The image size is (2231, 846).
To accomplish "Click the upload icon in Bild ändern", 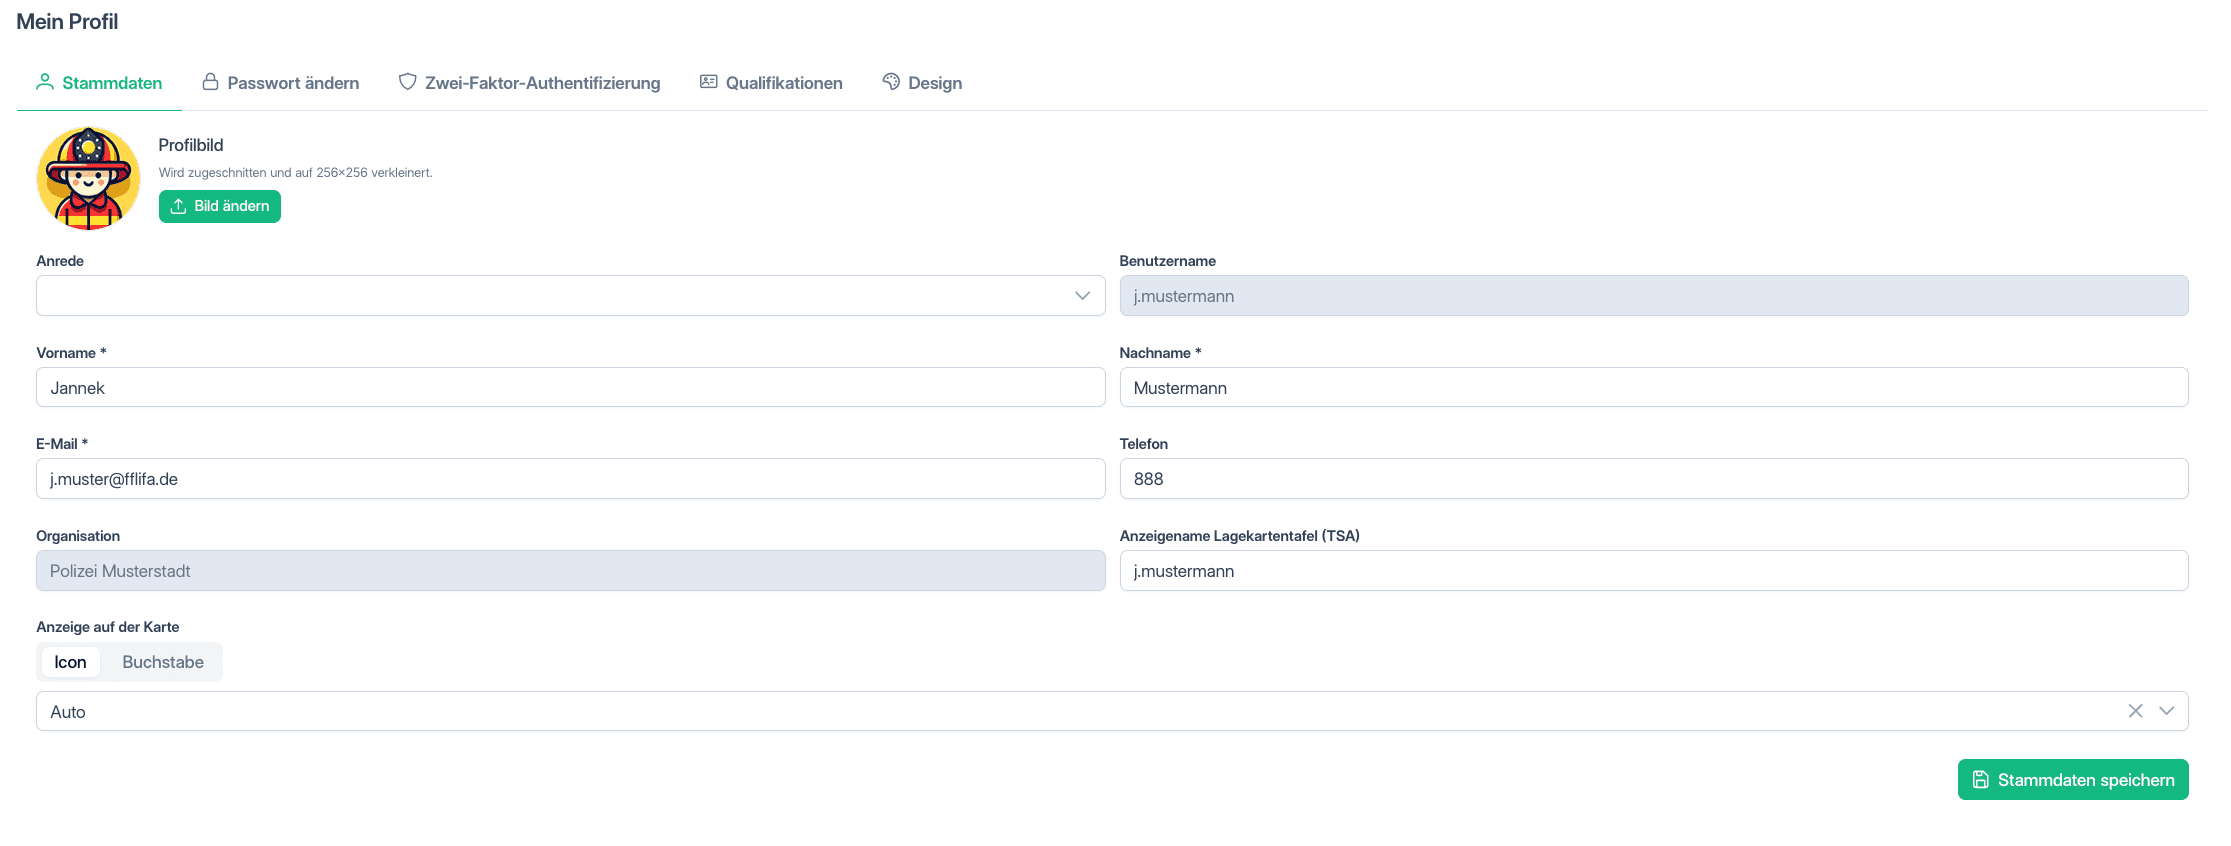I will (x=178, y=206).
